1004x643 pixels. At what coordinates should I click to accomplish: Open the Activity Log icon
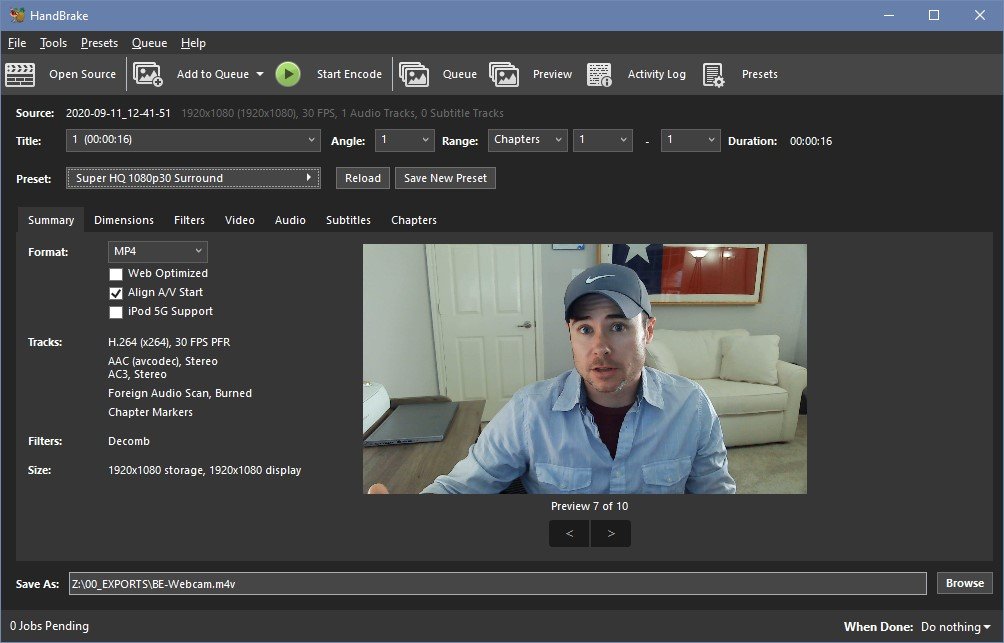coord(599,74)
